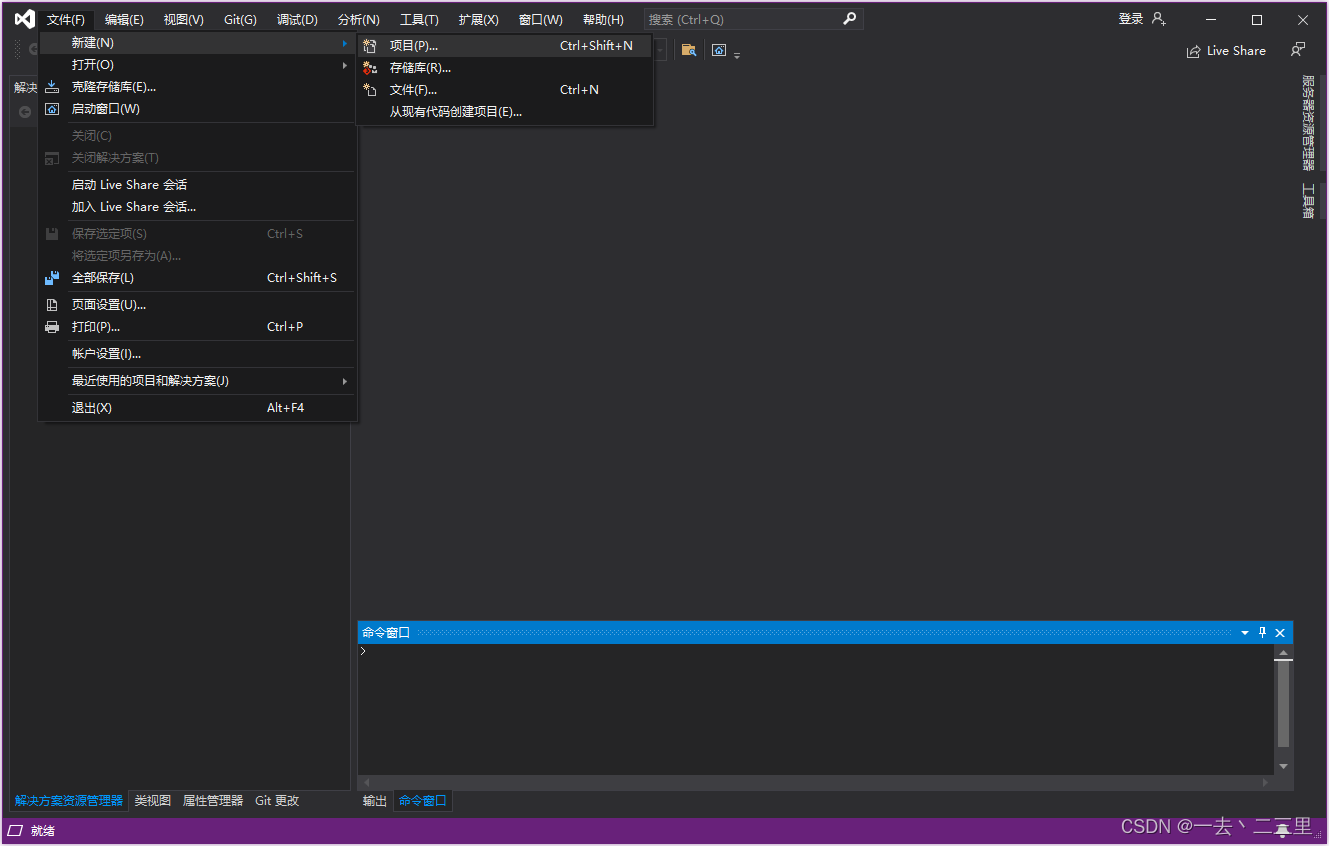
Task: Click the 命令窗口 vertical scrollbar thumb
Action: point(1284,703)
